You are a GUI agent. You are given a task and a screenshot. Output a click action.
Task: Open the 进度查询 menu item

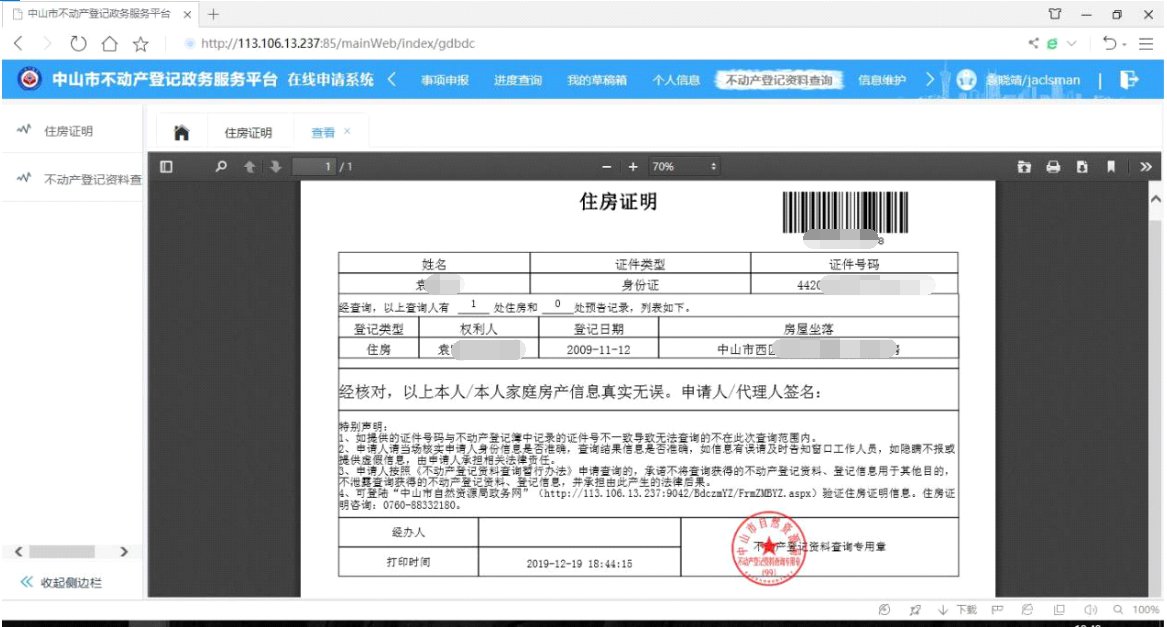(517, 80)
